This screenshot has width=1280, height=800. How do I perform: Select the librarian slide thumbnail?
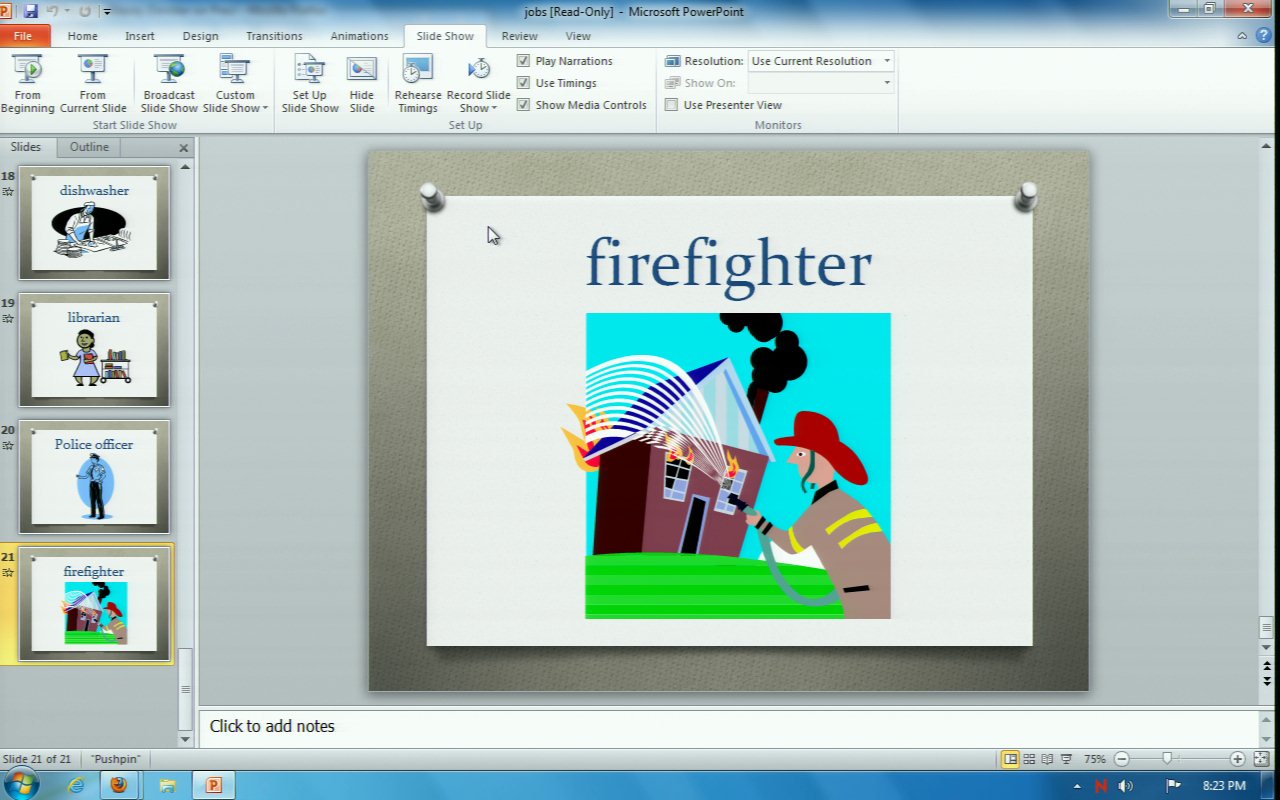coord(94,350)
